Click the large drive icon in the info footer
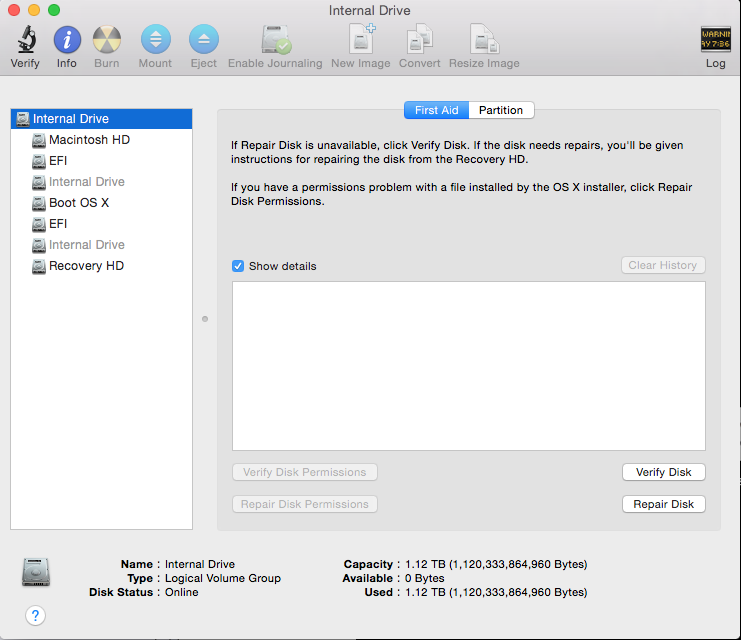741x640 pixels. point(36,572)
